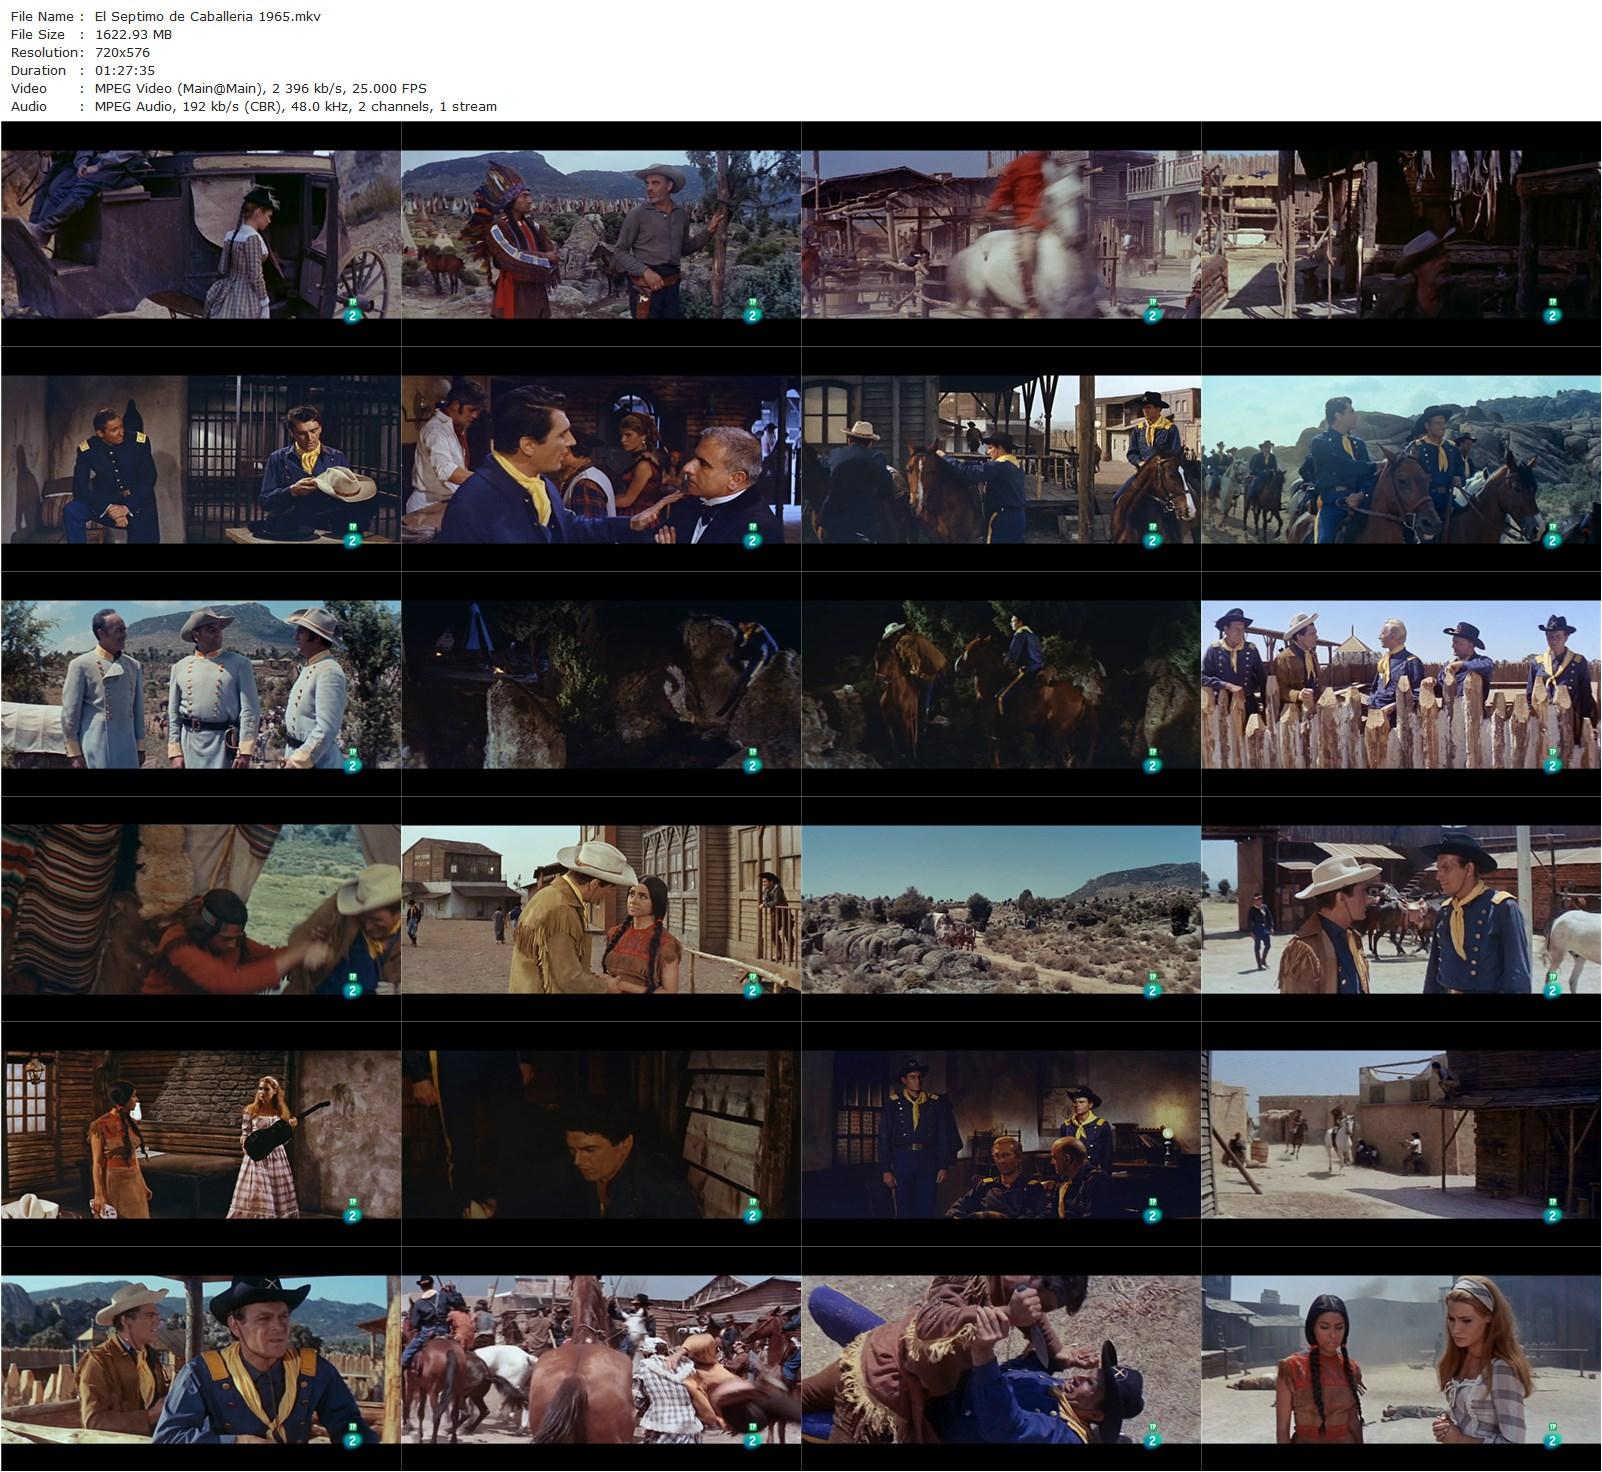
Task: Click the channel 2 logo on the desert landscape thumbnail
Action: pyautogui.click(x=1151, y=989)
